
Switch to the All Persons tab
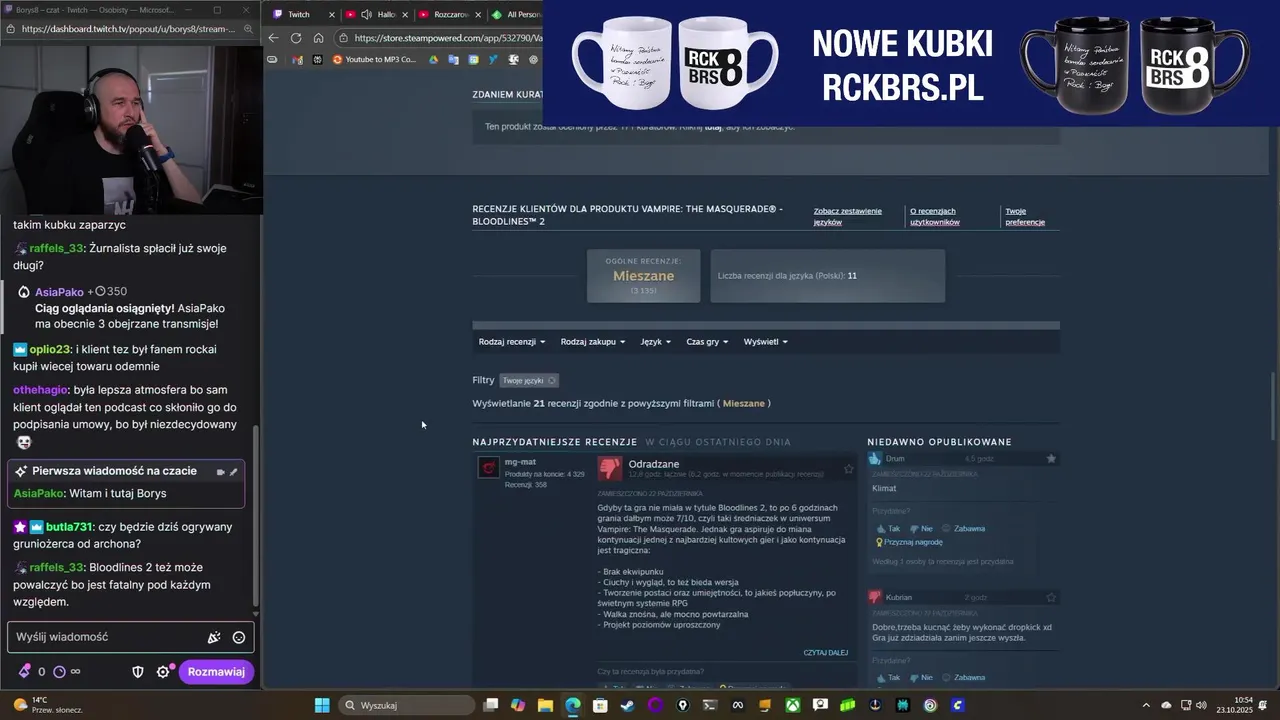pos(515,15)
